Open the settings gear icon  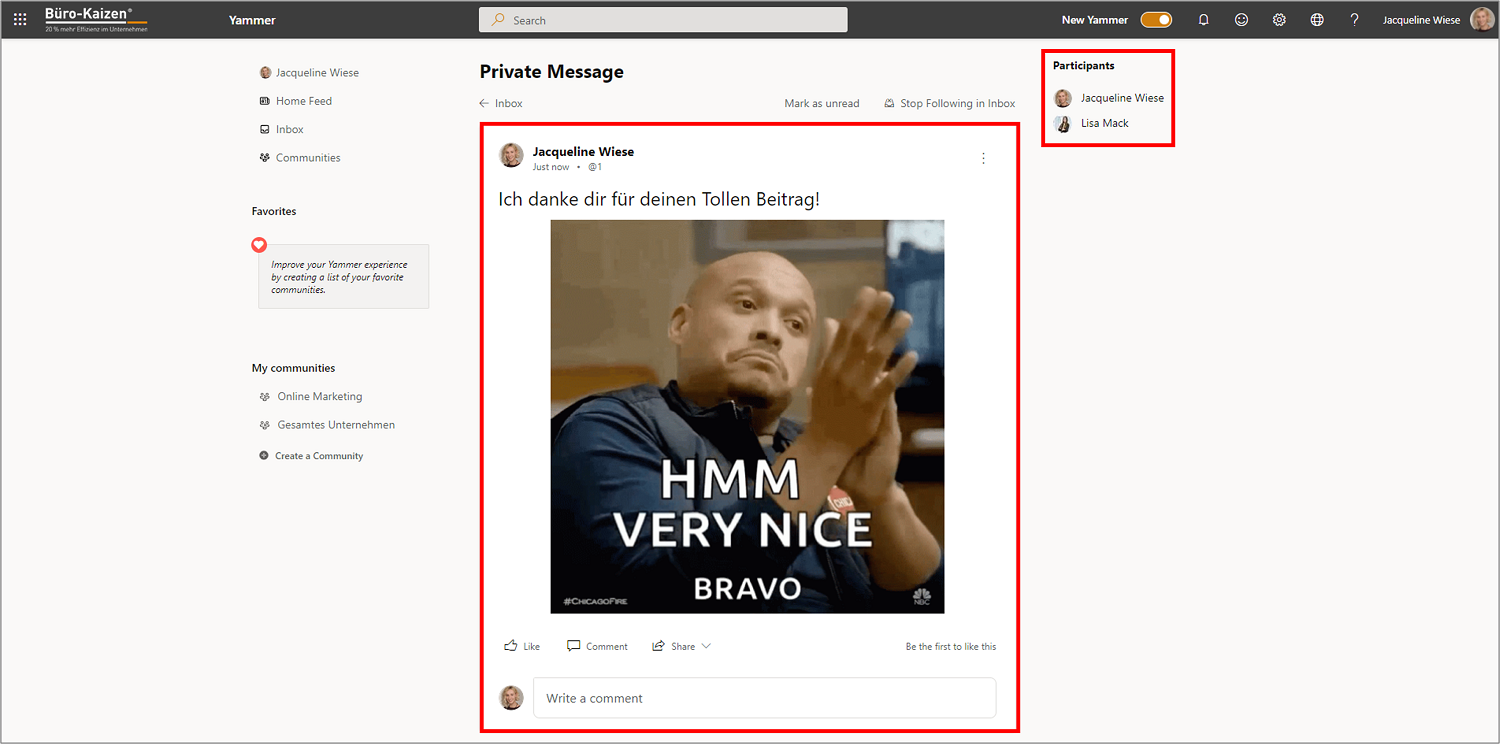[x=1279, y=20]
